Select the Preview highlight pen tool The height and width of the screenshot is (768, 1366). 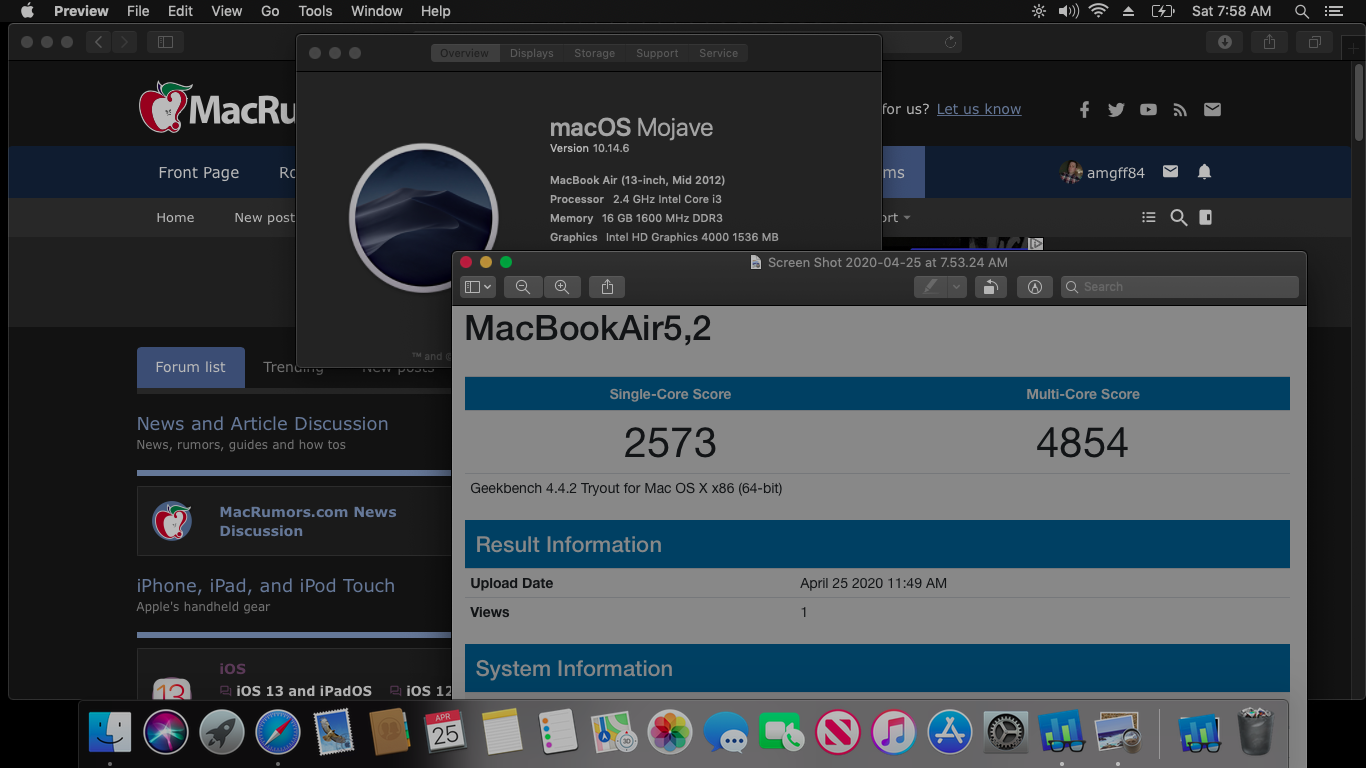(931, 287)
